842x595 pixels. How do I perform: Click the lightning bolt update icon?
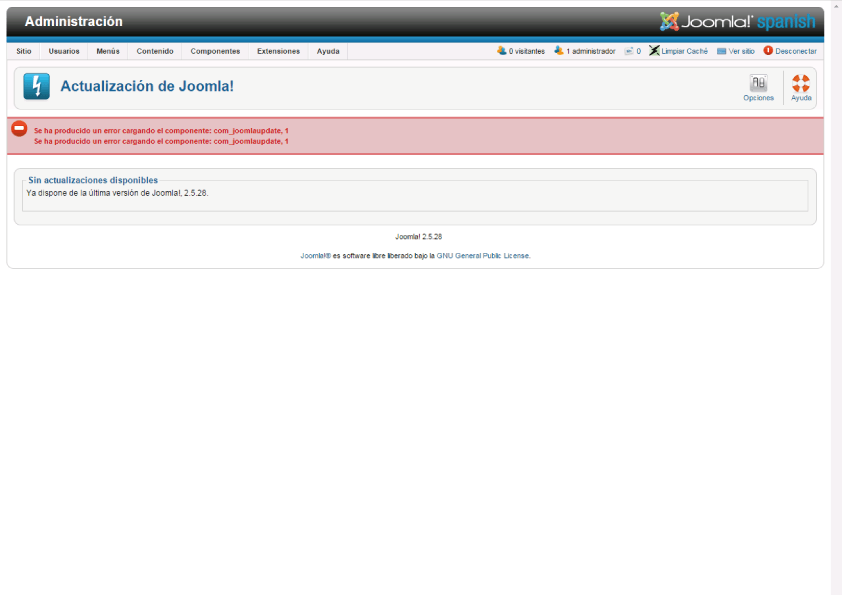pyautogui.click(x=37, y=86)
